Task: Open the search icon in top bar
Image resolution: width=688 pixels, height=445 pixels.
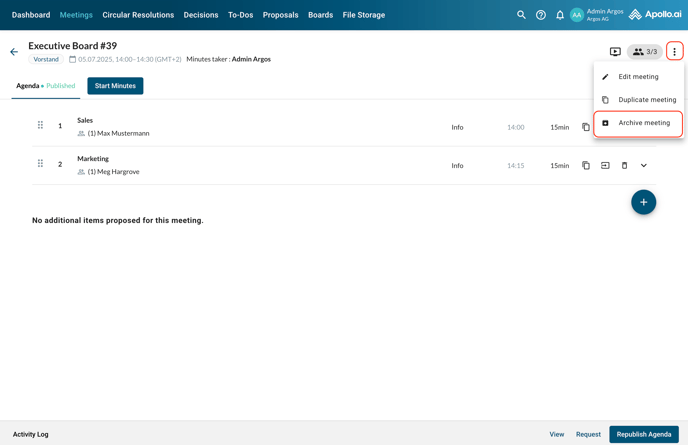Action: click(521, 15)
